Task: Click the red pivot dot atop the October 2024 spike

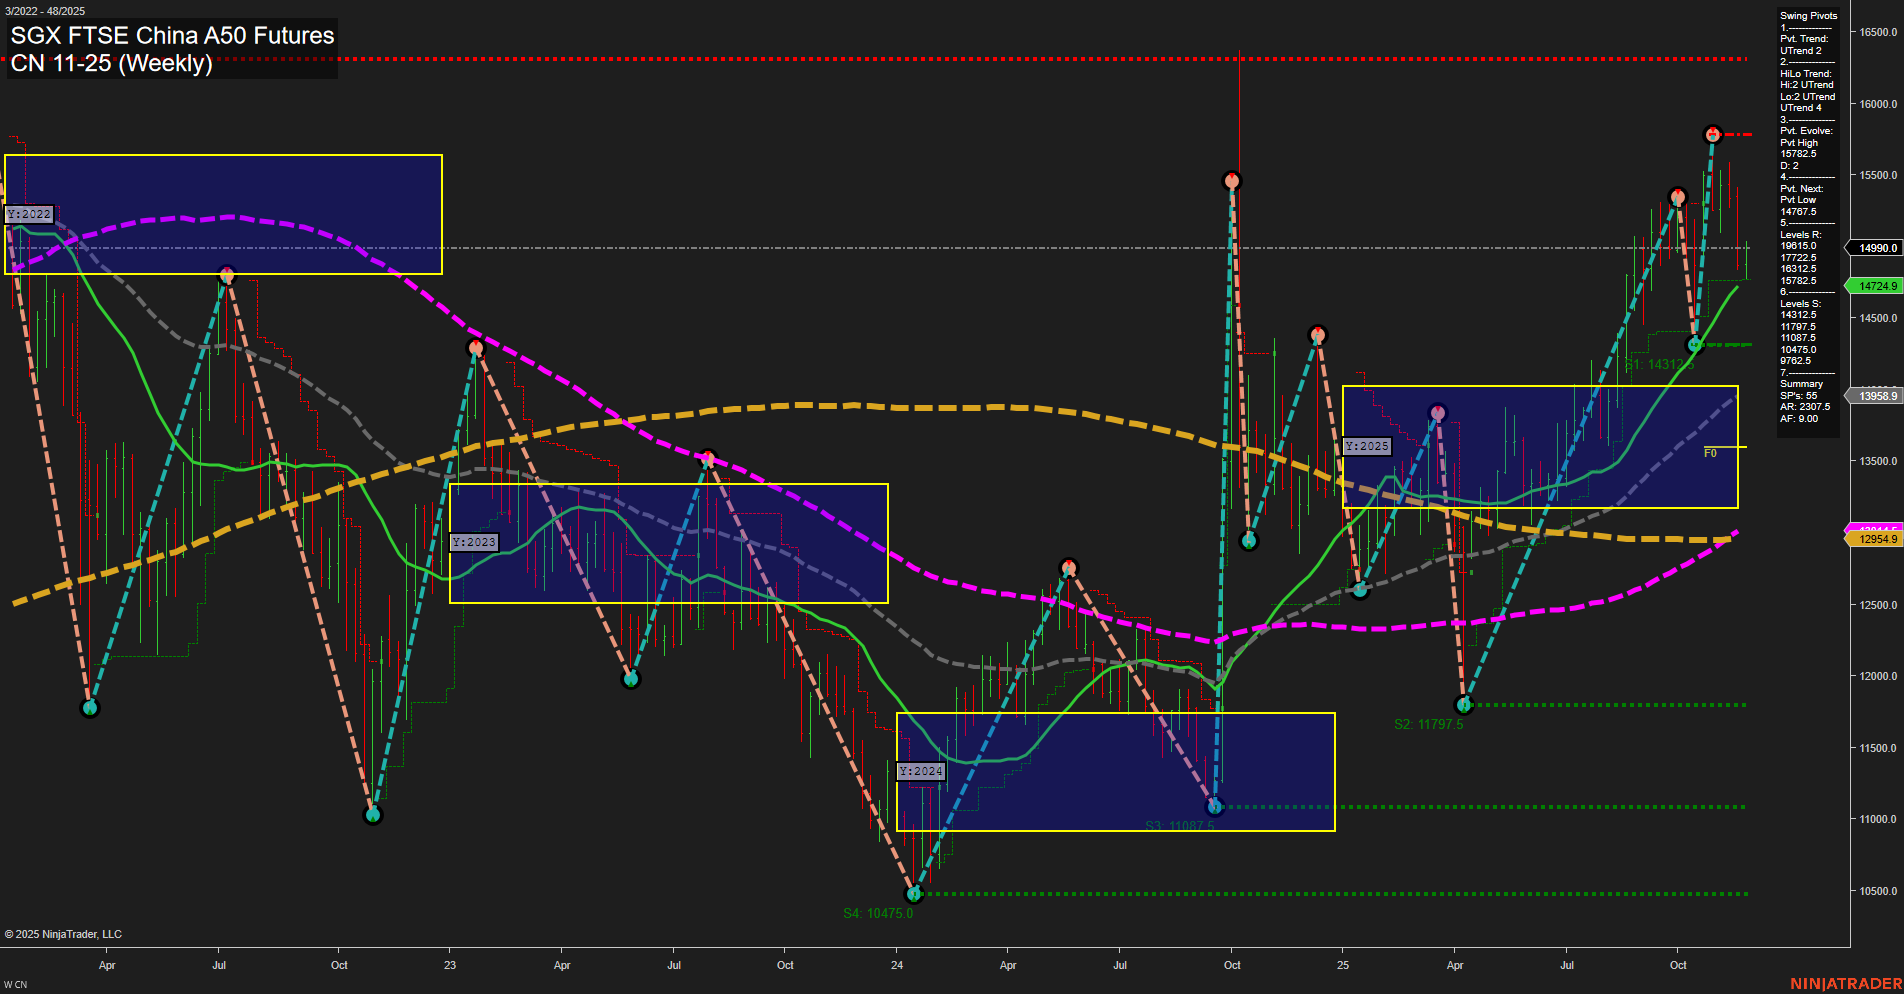Action: point(1232,181)
